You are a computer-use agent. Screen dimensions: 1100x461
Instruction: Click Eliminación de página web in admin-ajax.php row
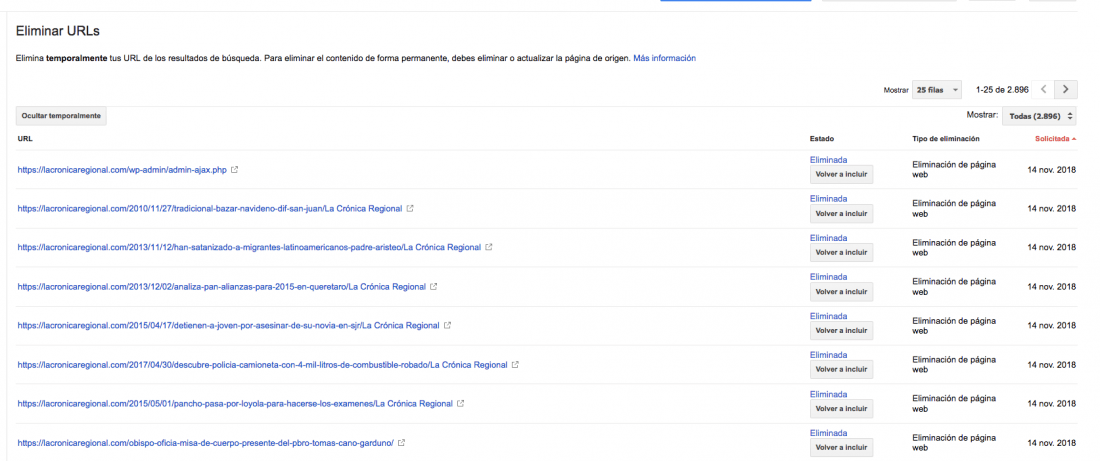coord(953,170)
